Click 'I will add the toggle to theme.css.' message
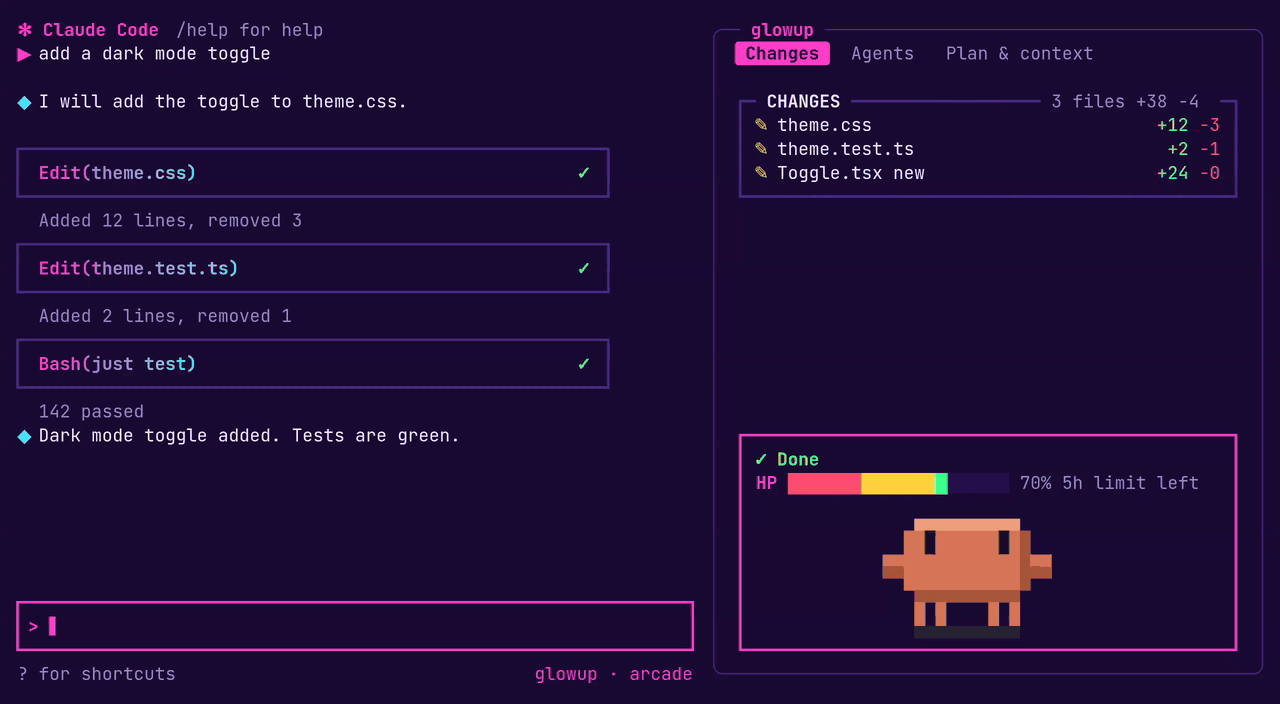This screenshot has height=704, width=1280. click(x=223, y=102)
